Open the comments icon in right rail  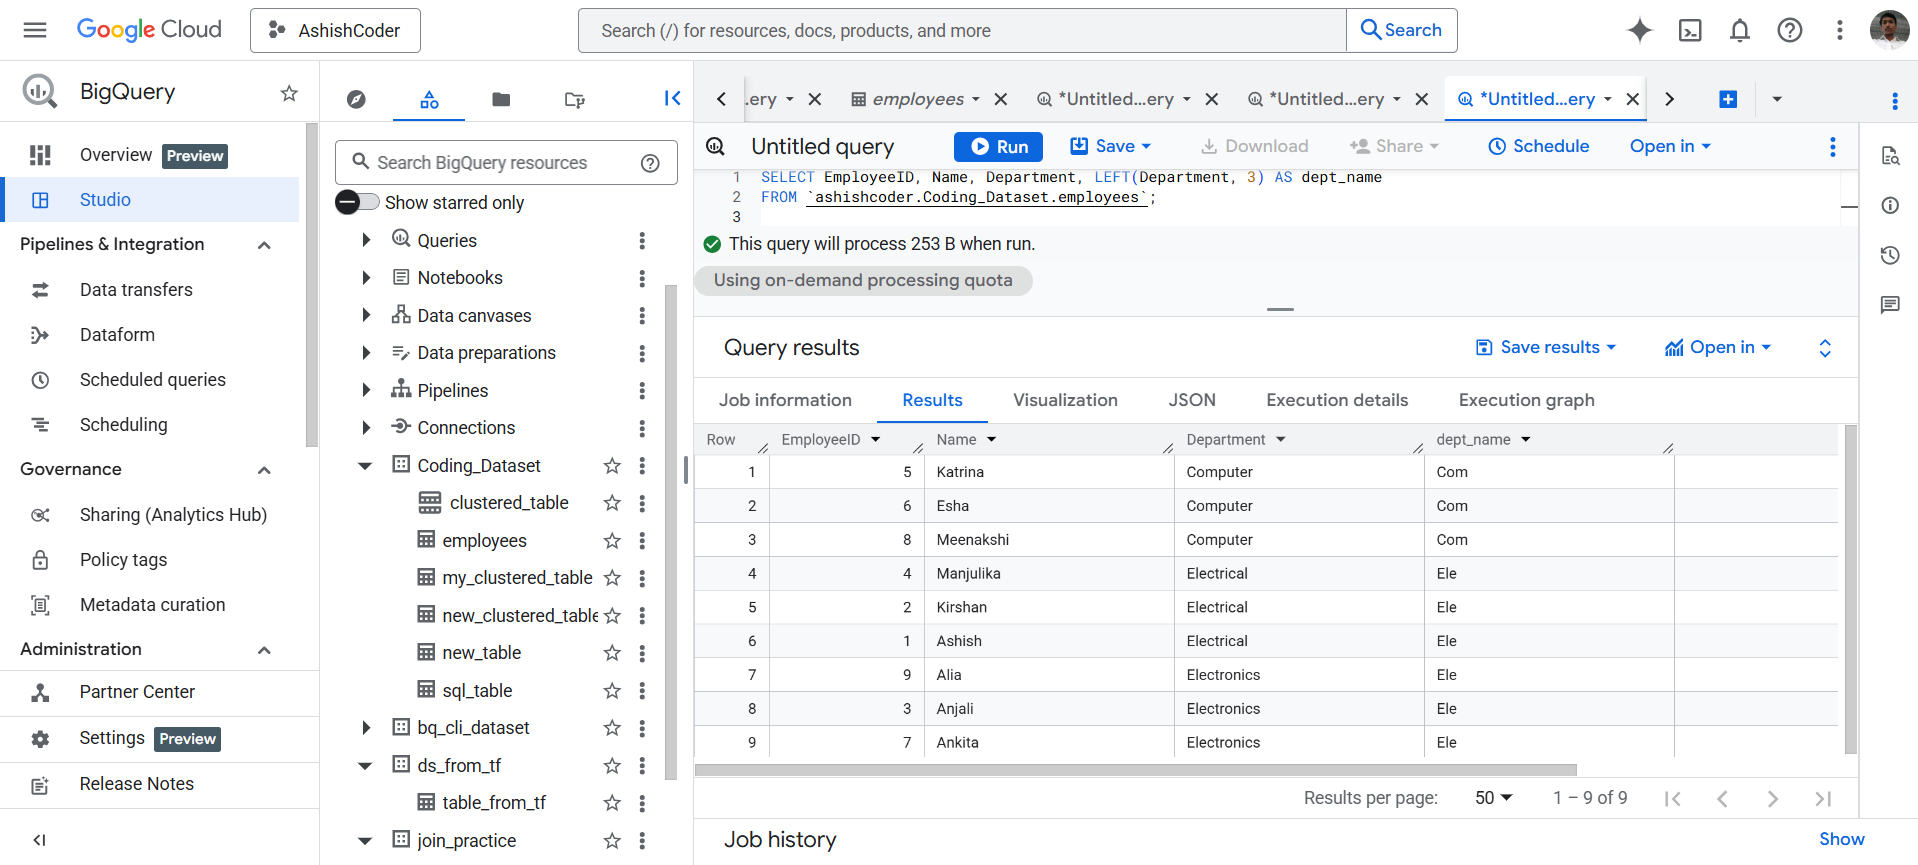pos(1890,305)
